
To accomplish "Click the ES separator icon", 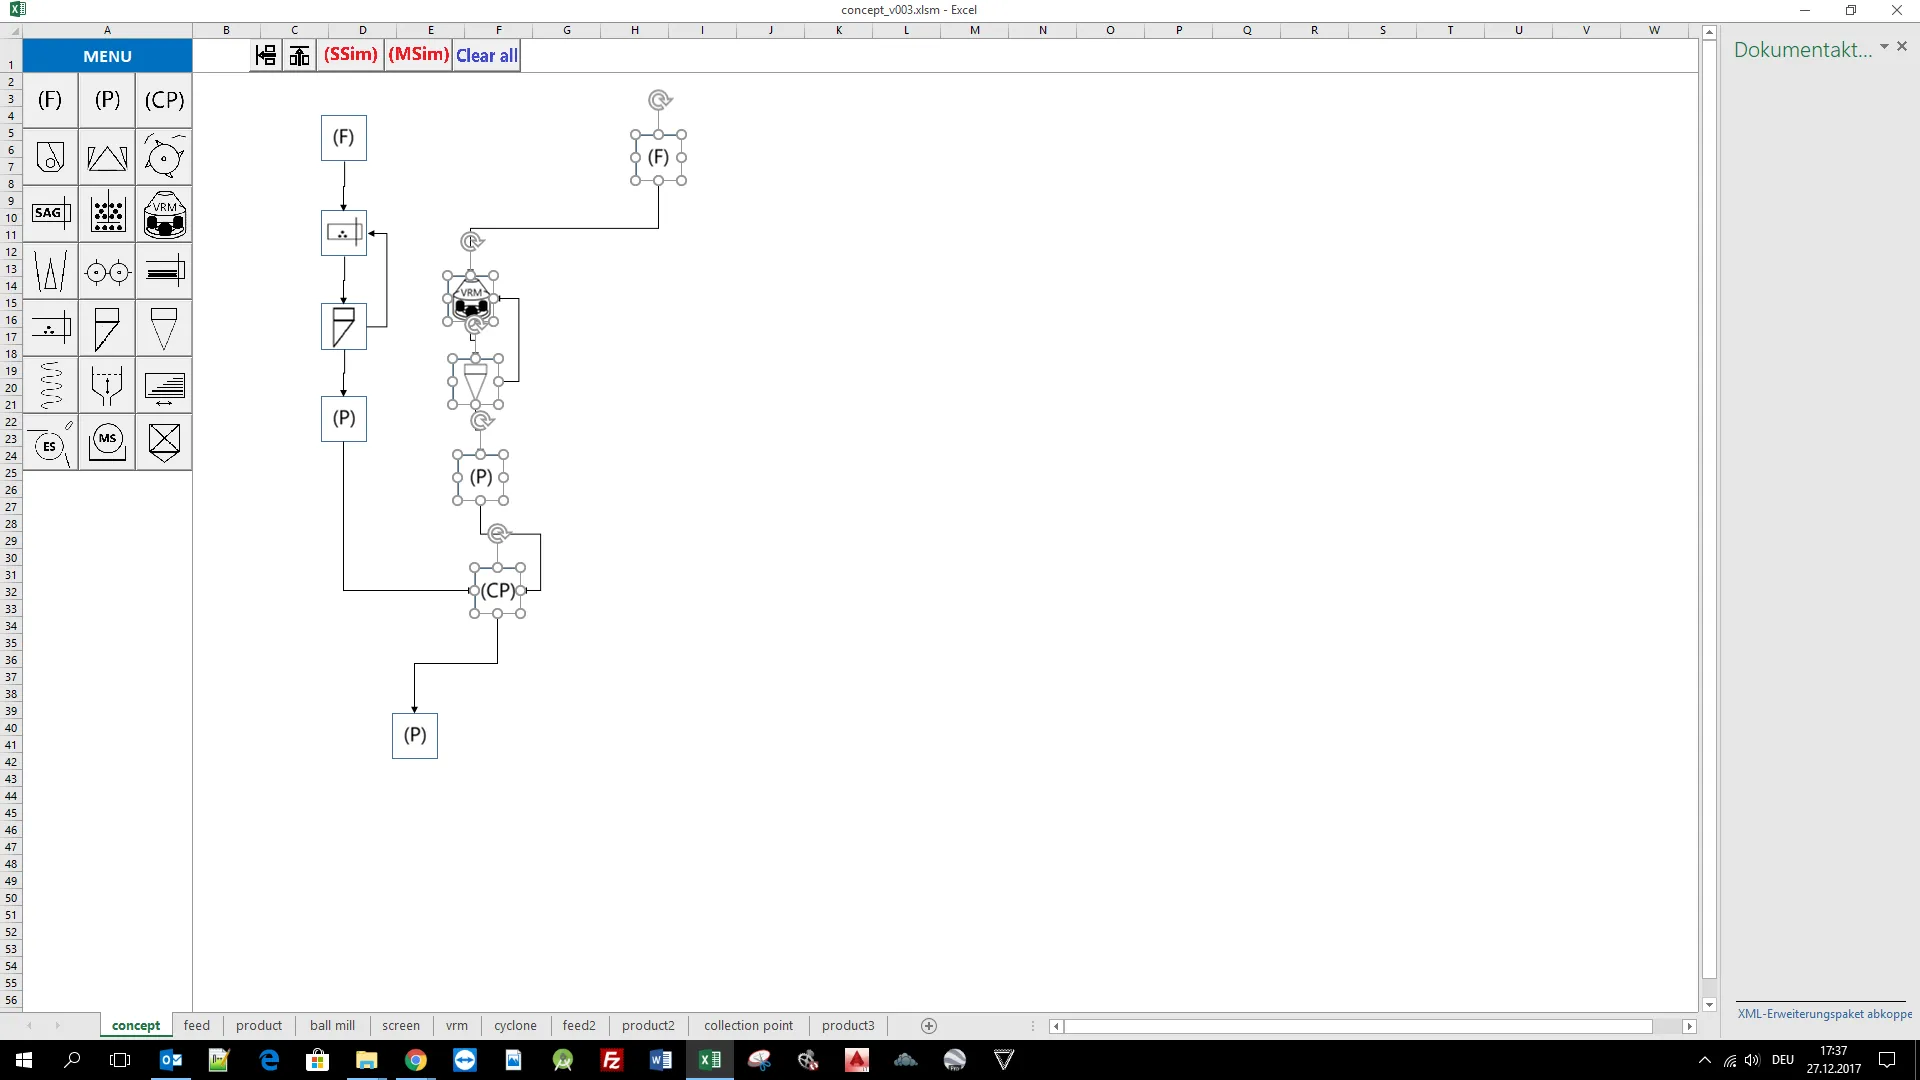I will pos(50,443).
